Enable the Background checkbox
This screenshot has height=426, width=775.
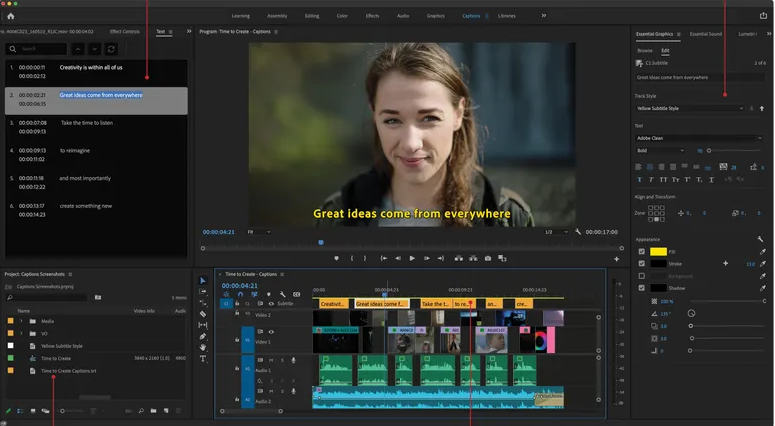(642, 276)
